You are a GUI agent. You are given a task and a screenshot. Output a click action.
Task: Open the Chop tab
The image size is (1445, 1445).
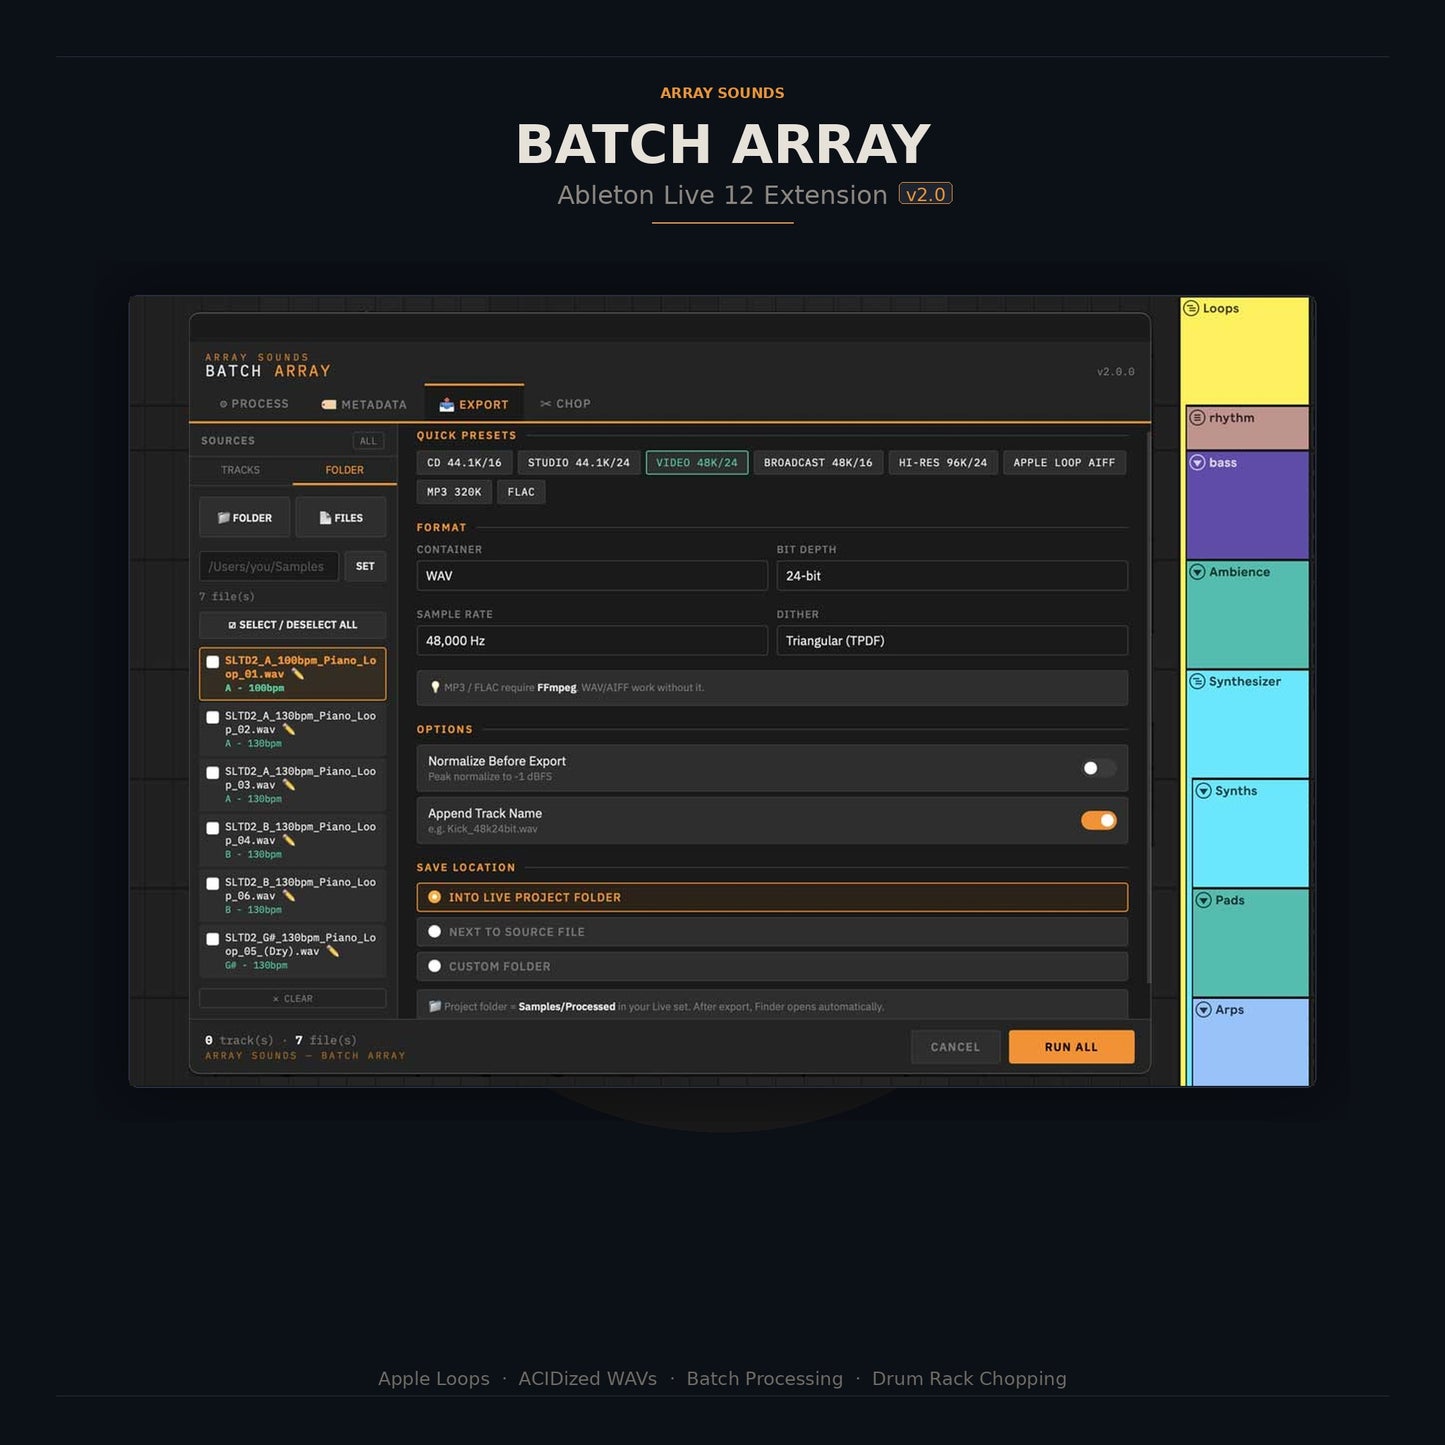[565, 404]
